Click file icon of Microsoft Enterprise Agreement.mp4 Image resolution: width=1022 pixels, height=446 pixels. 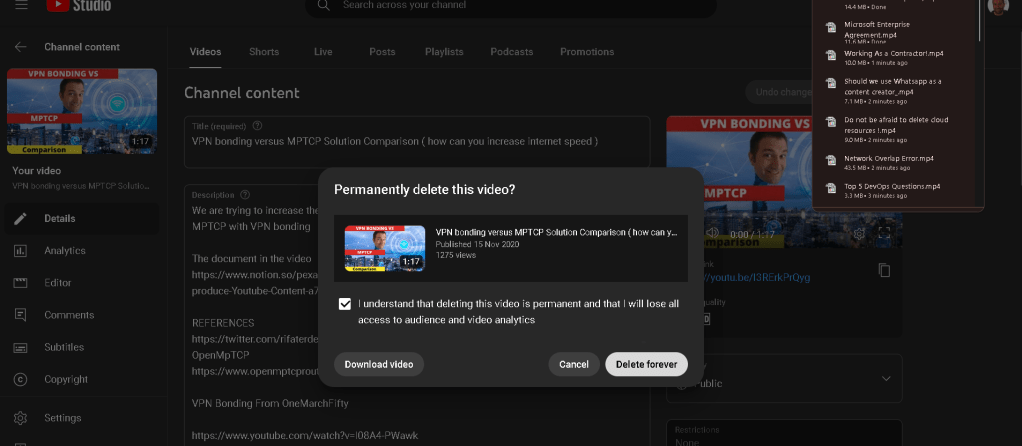[830, 27]
